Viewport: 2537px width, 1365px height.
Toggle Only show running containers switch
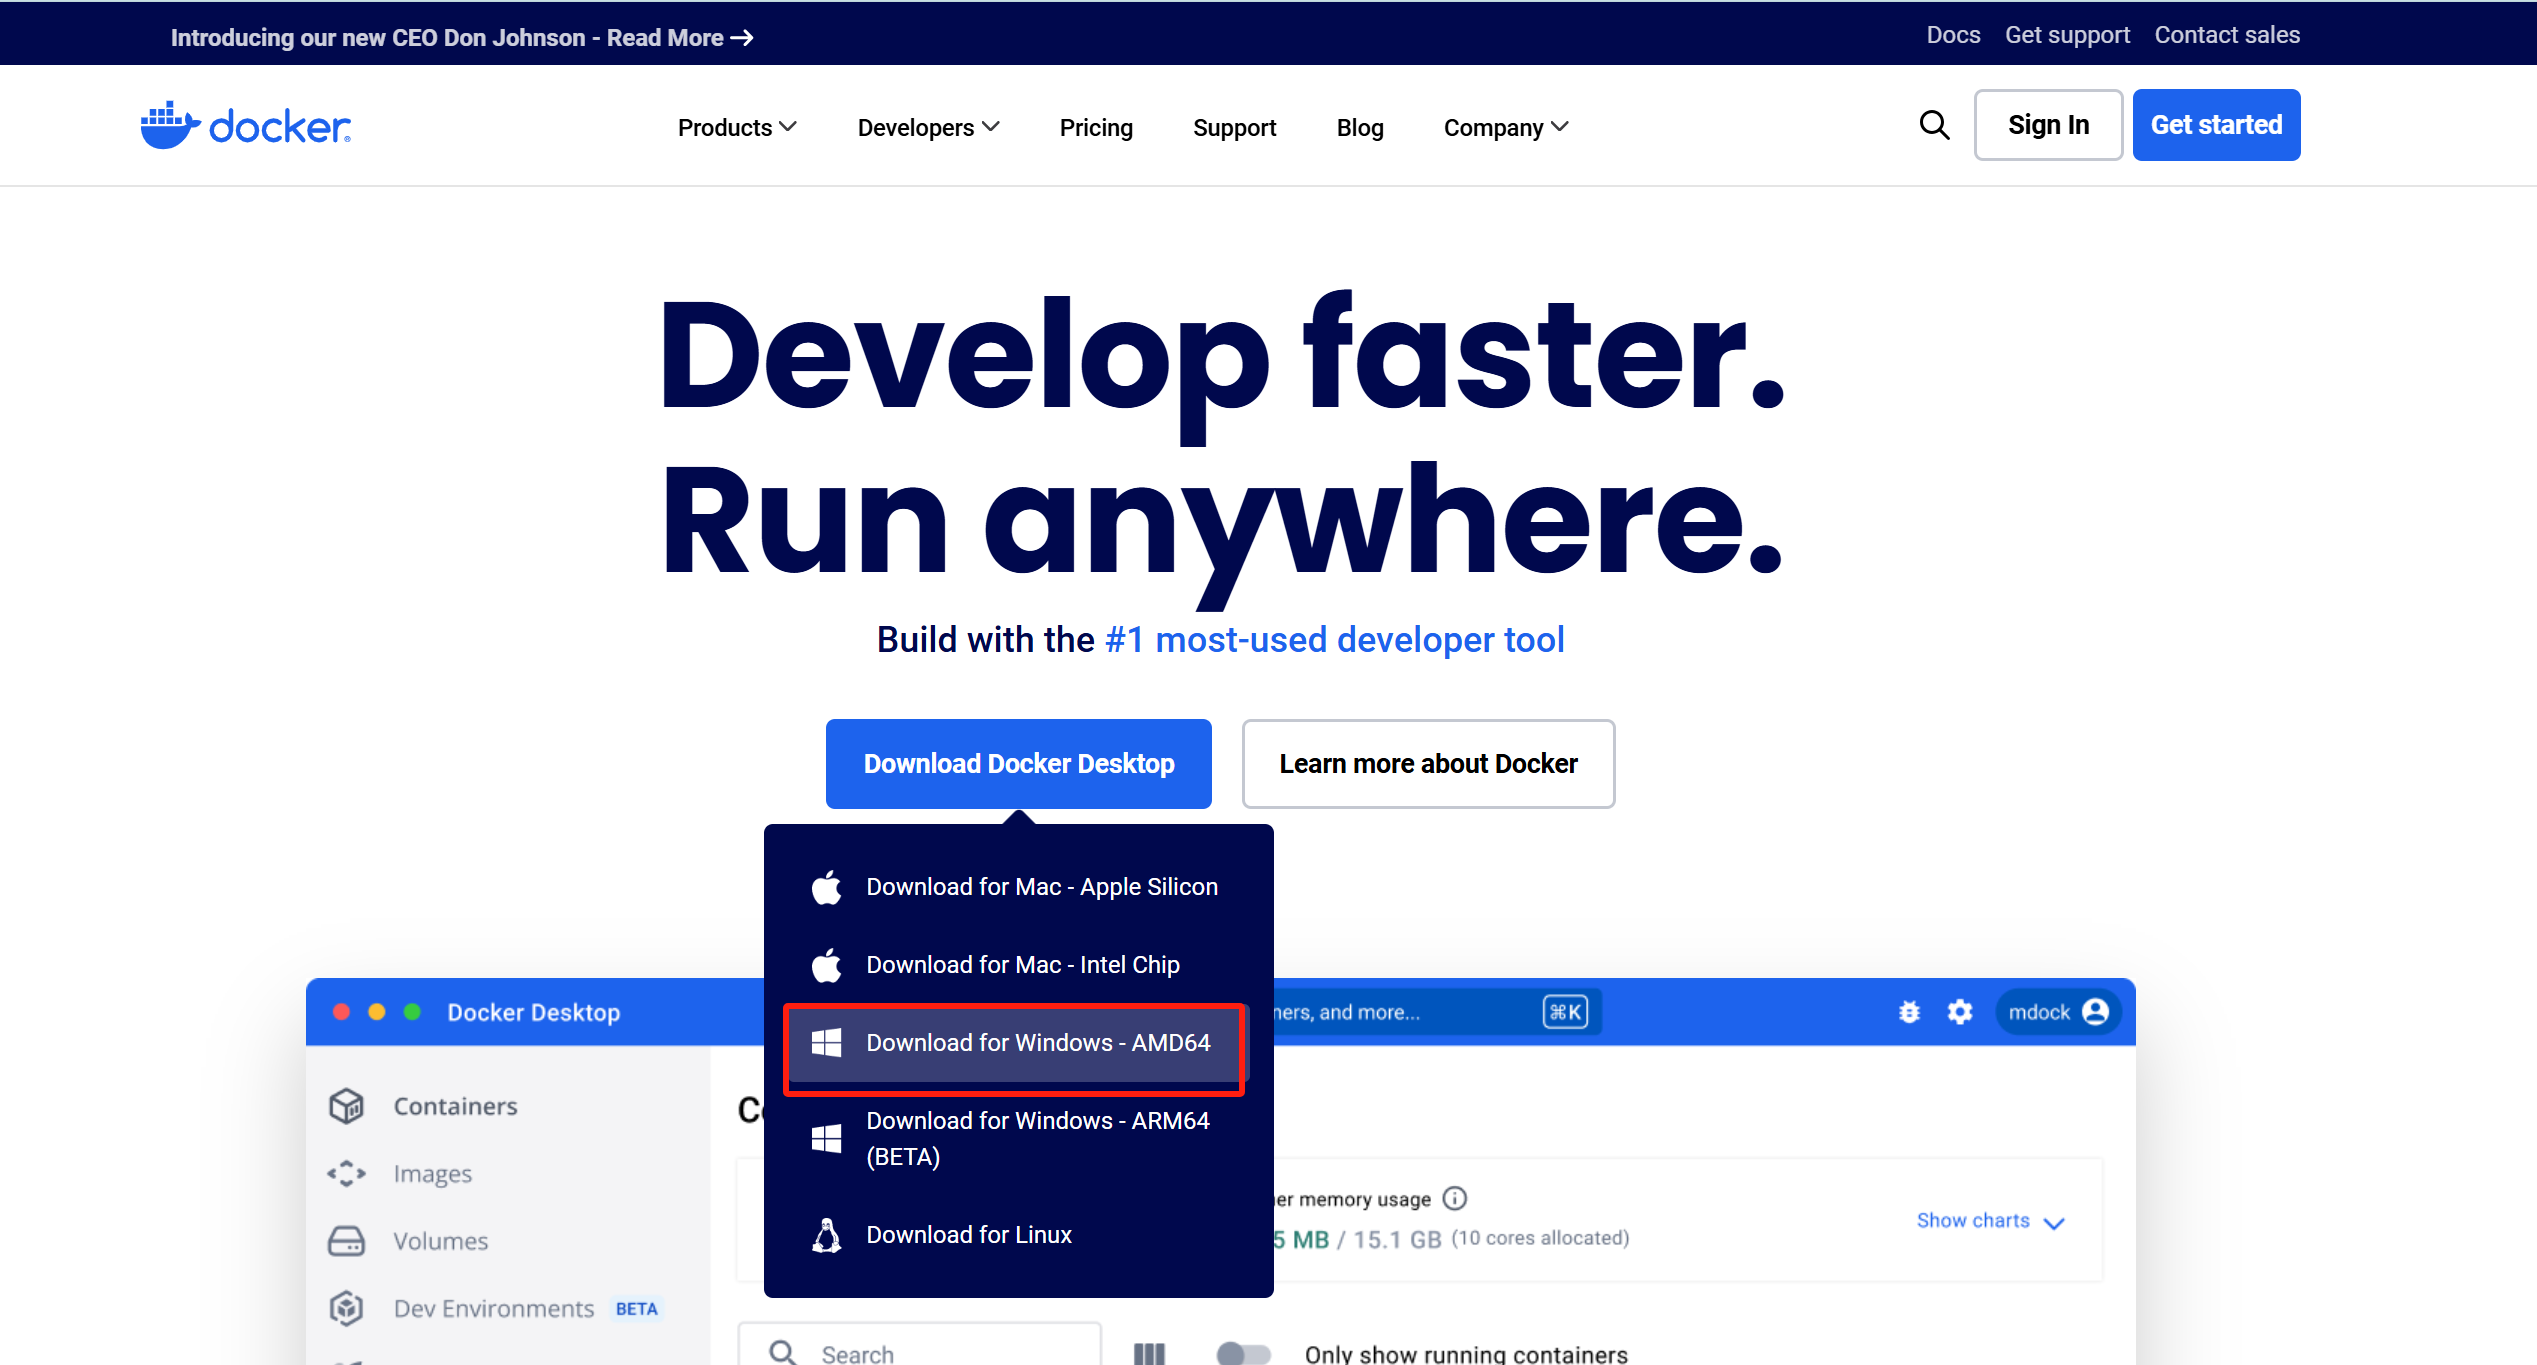click(x=1243, y=1354)
